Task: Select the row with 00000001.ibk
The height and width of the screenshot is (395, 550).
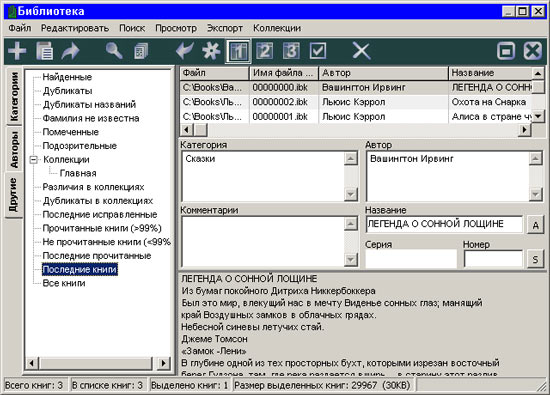Action: click(356, 116)
